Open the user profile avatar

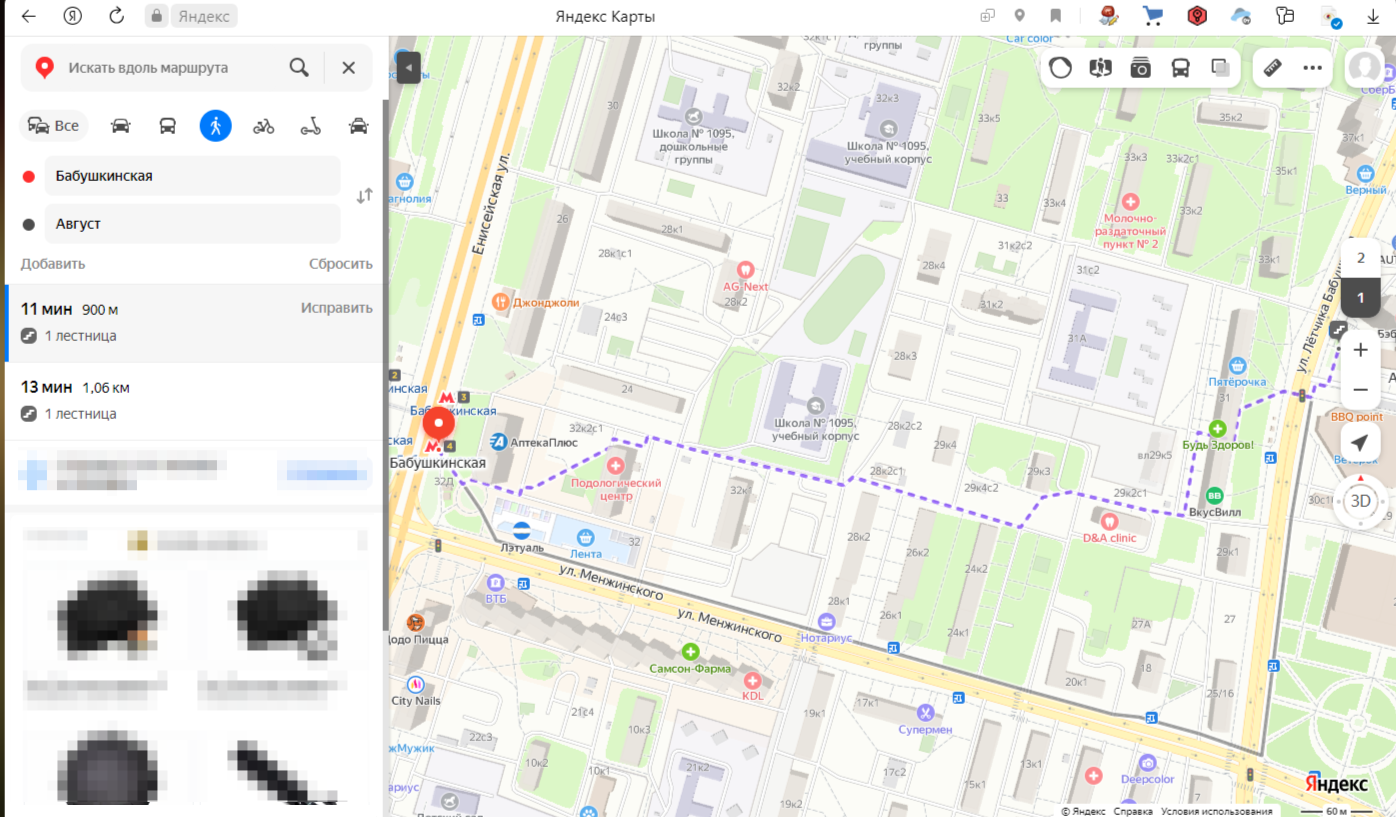coord(1364,68)
